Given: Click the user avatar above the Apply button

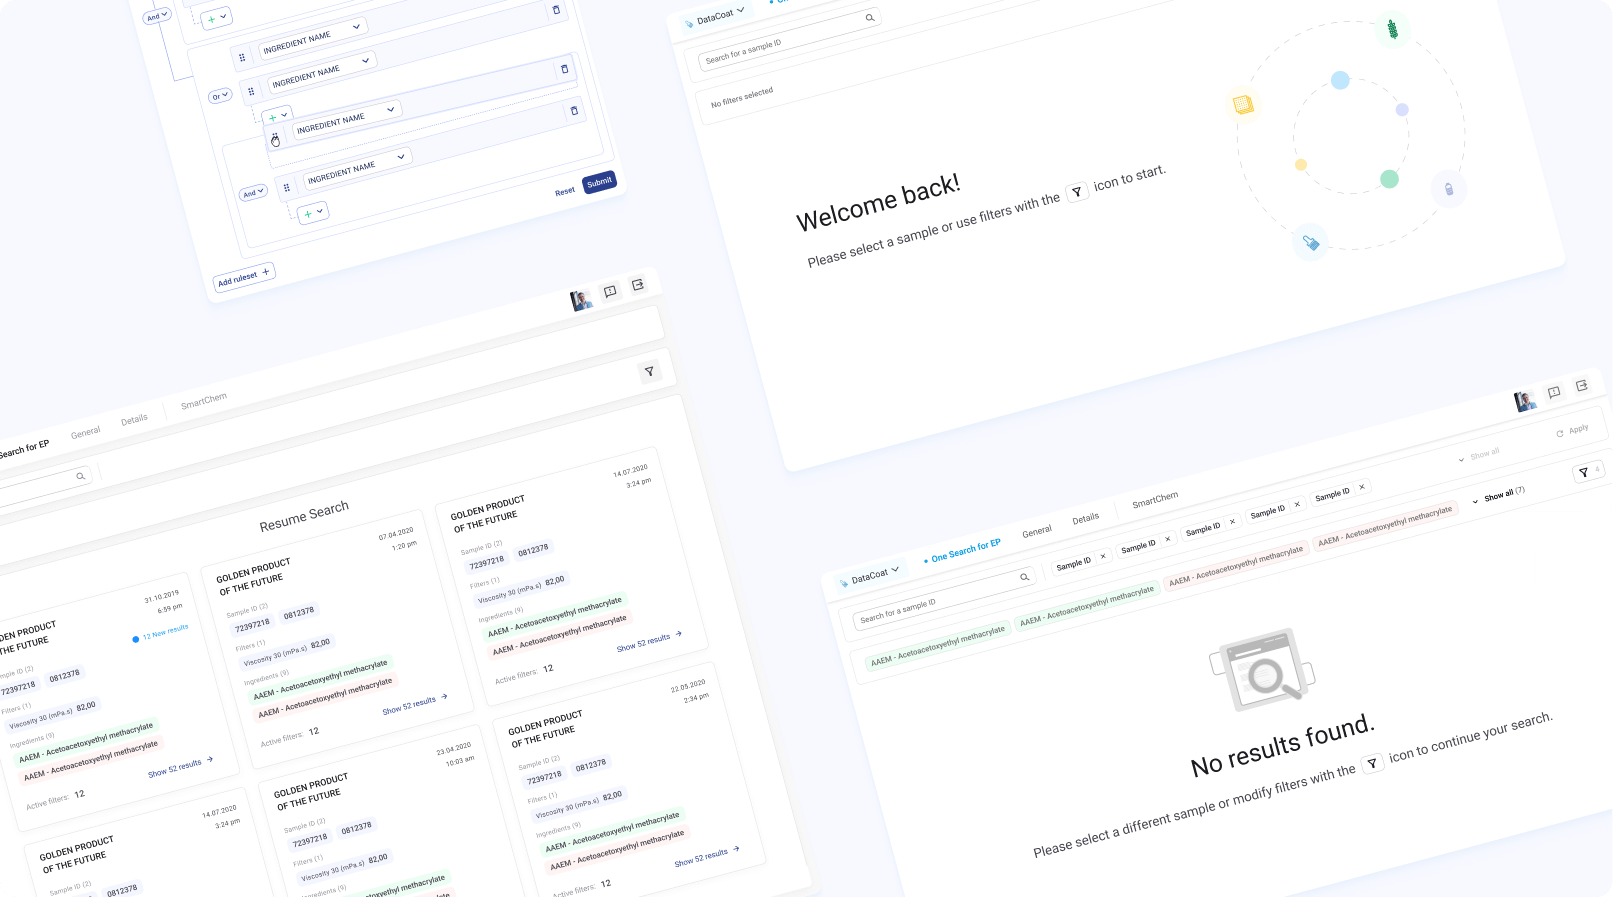Looking at the screenshot, I should coord(1525,401).
